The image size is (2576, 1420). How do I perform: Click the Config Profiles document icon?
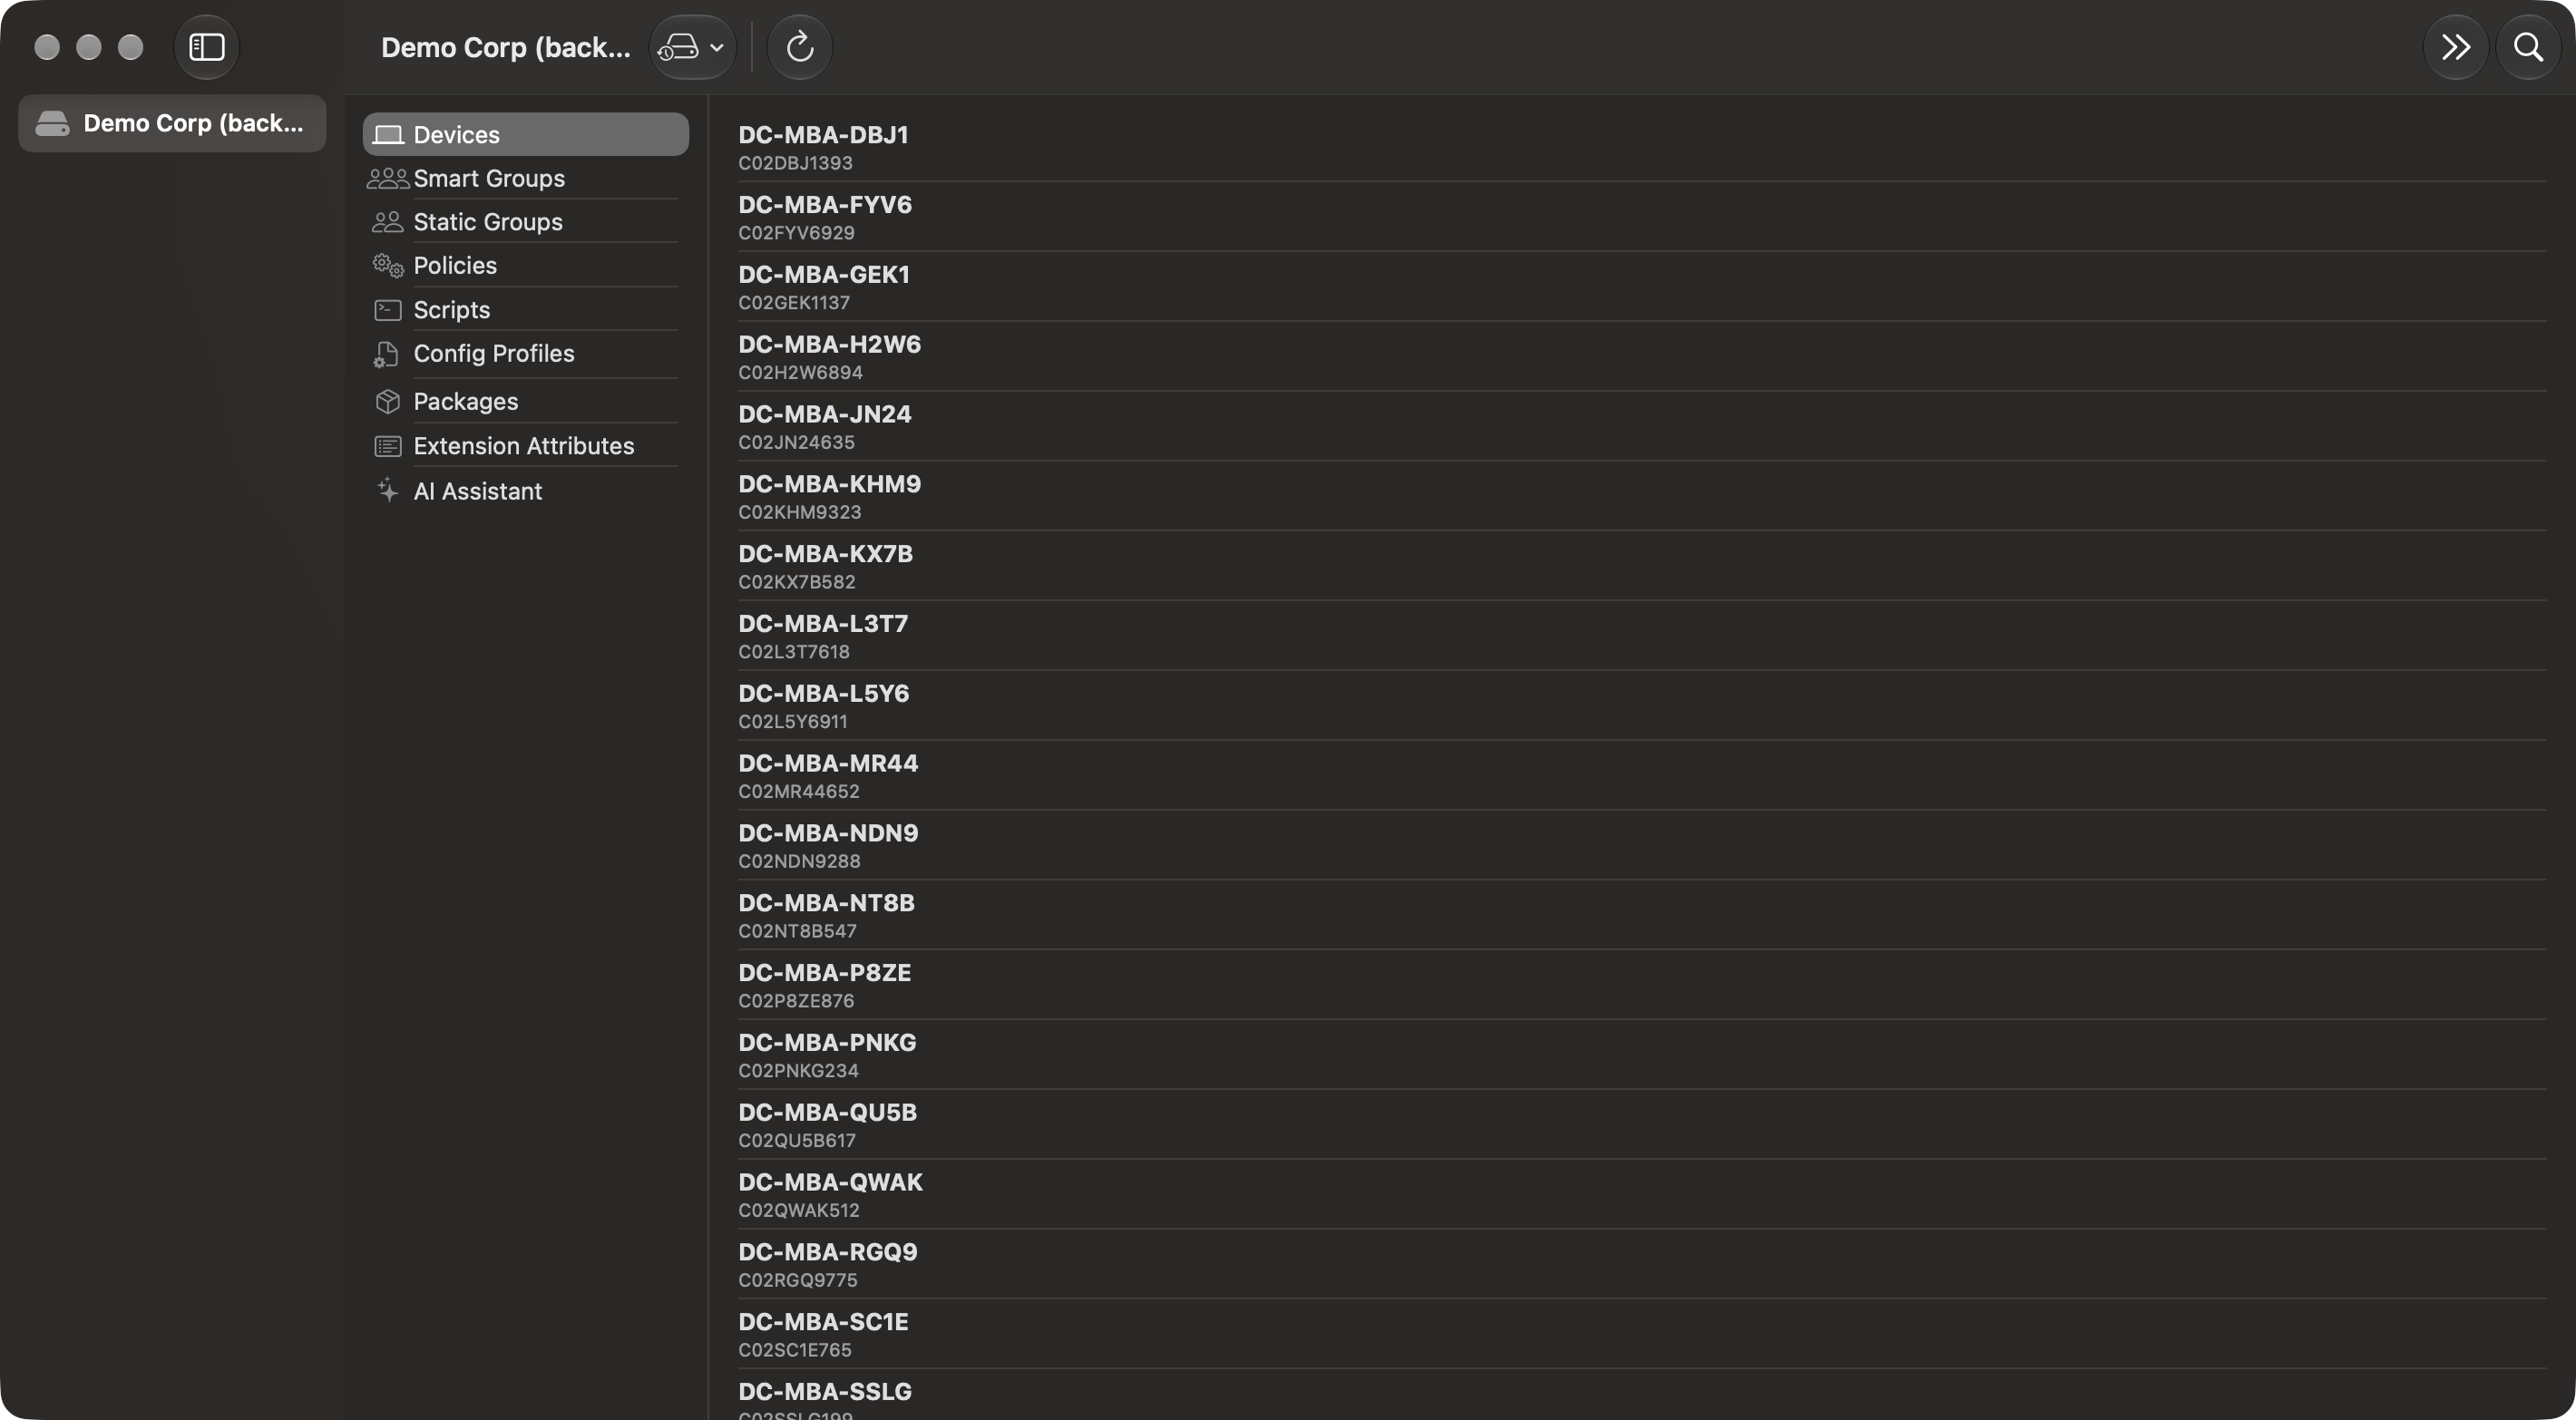pos(386,354)
